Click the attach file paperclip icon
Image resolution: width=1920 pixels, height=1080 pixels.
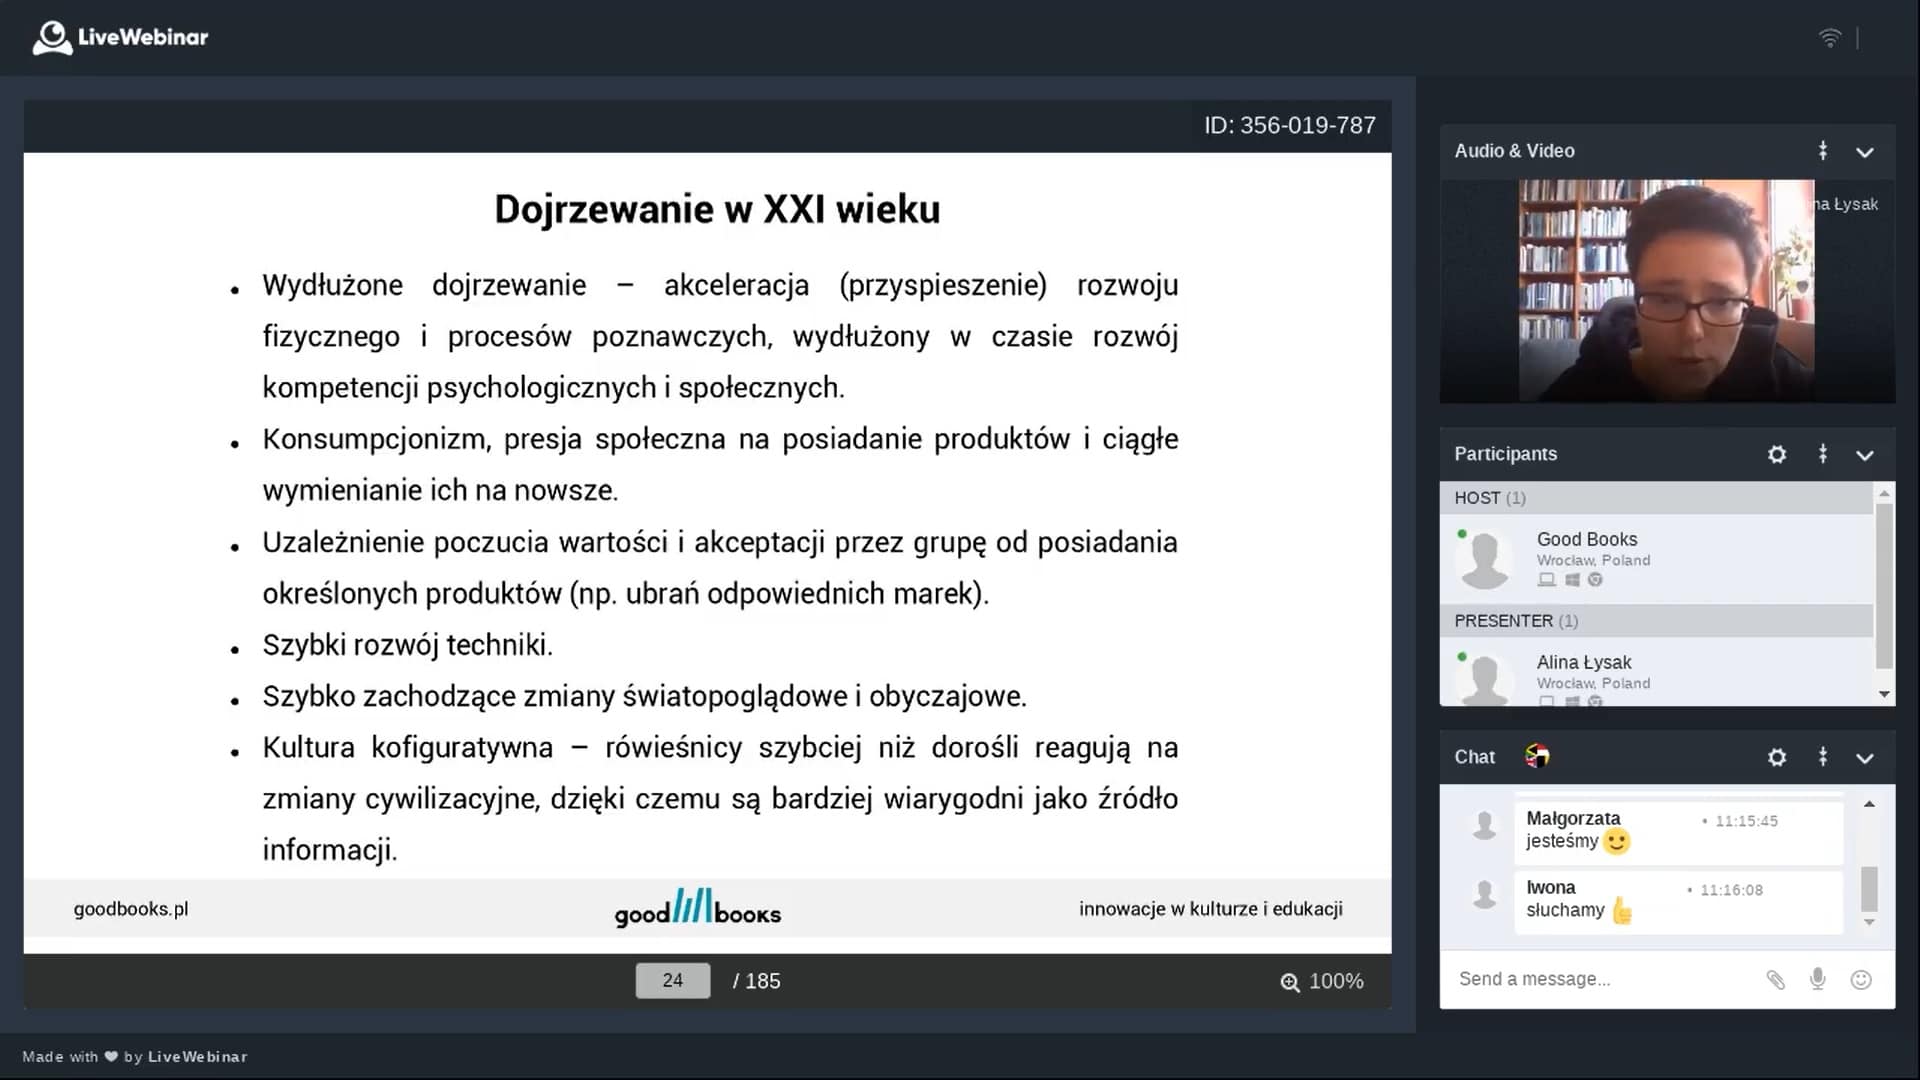click(1775, 980)
